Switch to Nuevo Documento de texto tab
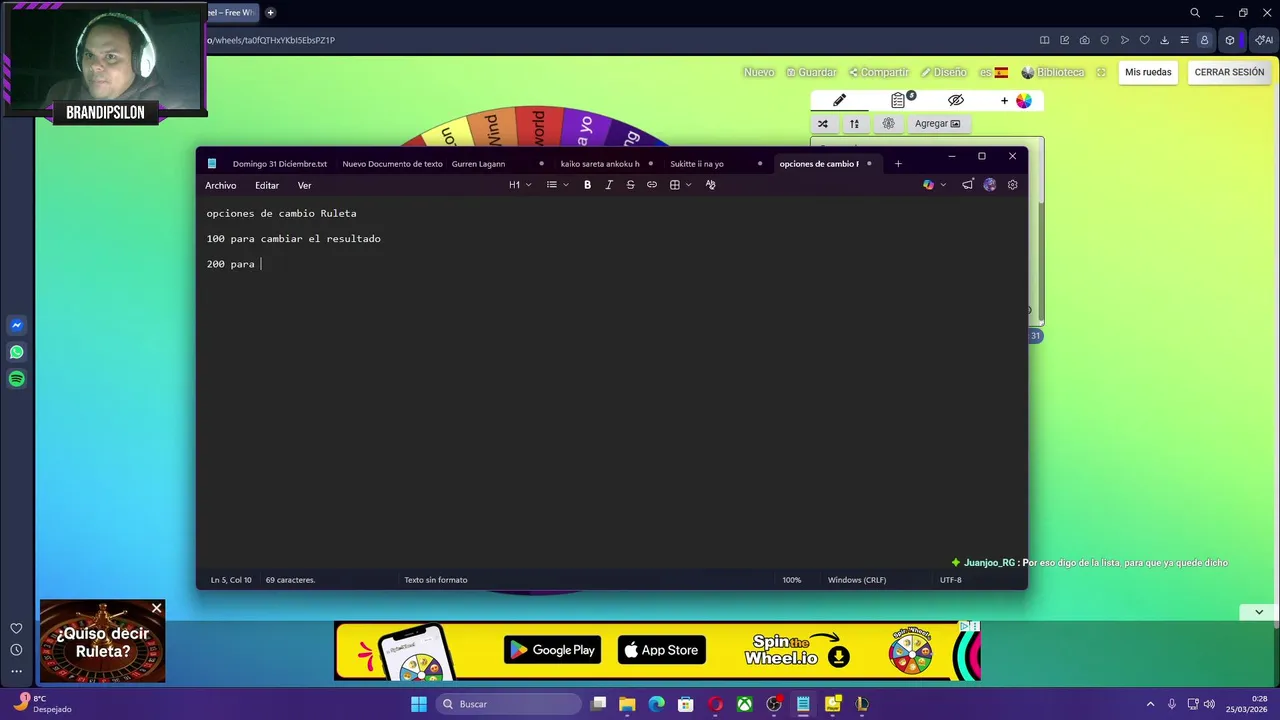This screenshot has width=1280, height=720. 392,164
